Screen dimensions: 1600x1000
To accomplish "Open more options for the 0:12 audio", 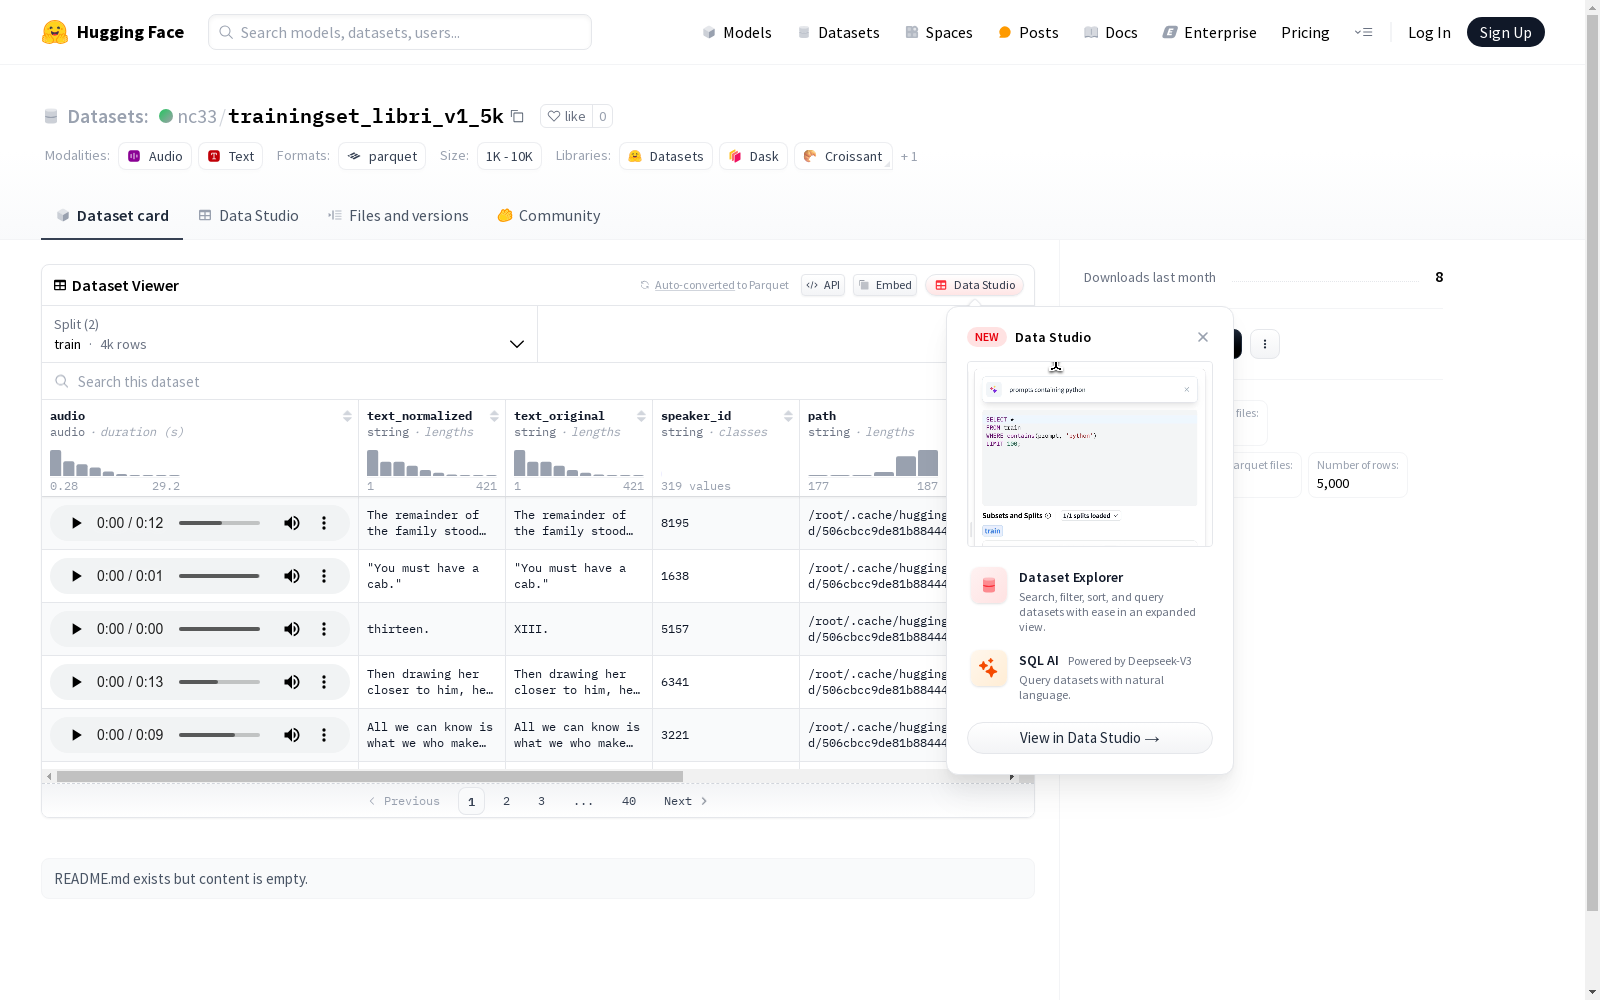I will click(324, 523).
